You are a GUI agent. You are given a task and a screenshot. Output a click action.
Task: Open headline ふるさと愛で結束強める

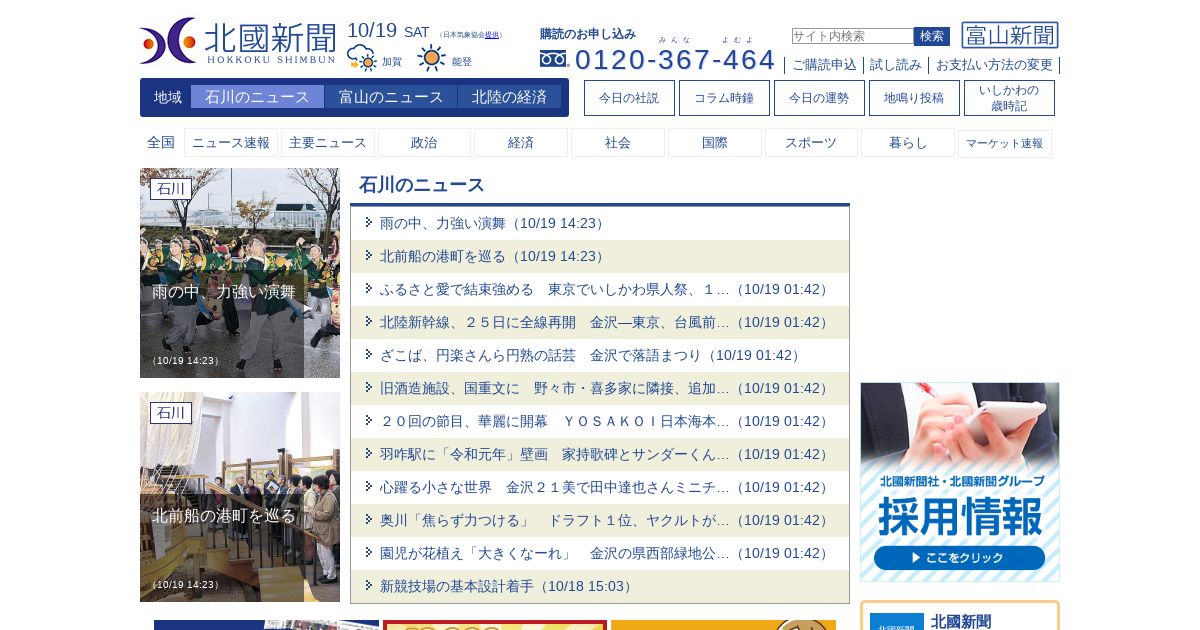point(606,289)
